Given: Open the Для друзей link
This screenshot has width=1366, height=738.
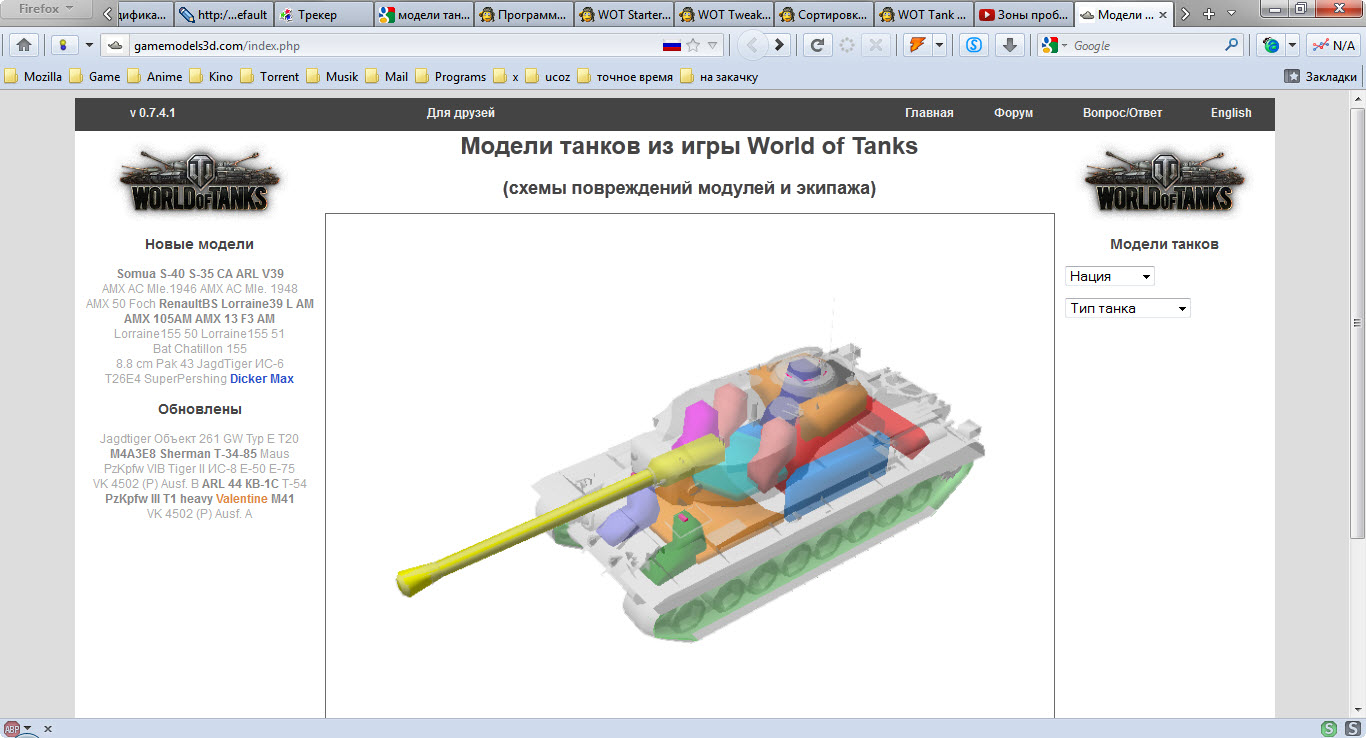Looking at the screenshot, I should tap(460, 113).
